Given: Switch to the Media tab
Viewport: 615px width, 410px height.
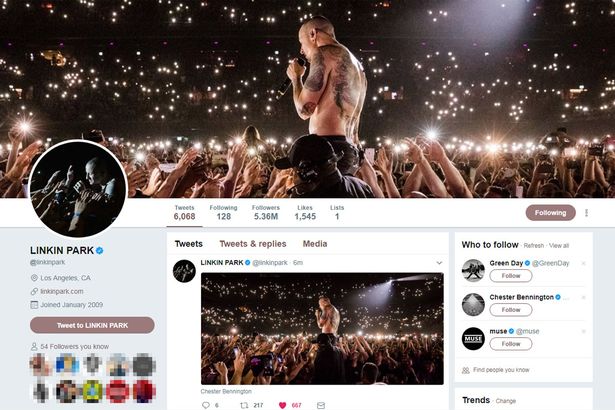Looking at the screenshot, I should point(315,244).
